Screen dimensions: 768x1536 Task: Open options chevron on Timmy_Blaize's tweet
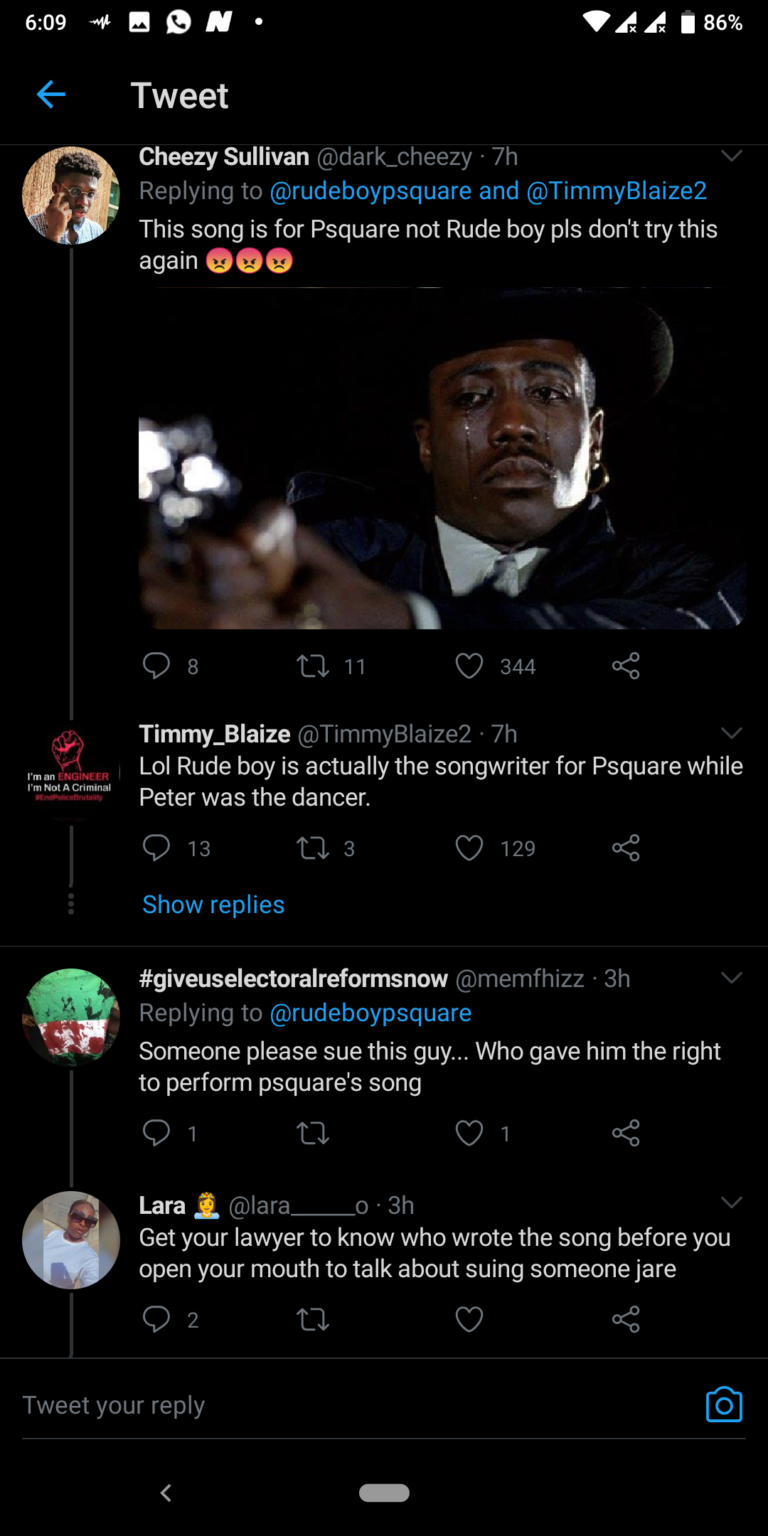click(x=732, y=733)
